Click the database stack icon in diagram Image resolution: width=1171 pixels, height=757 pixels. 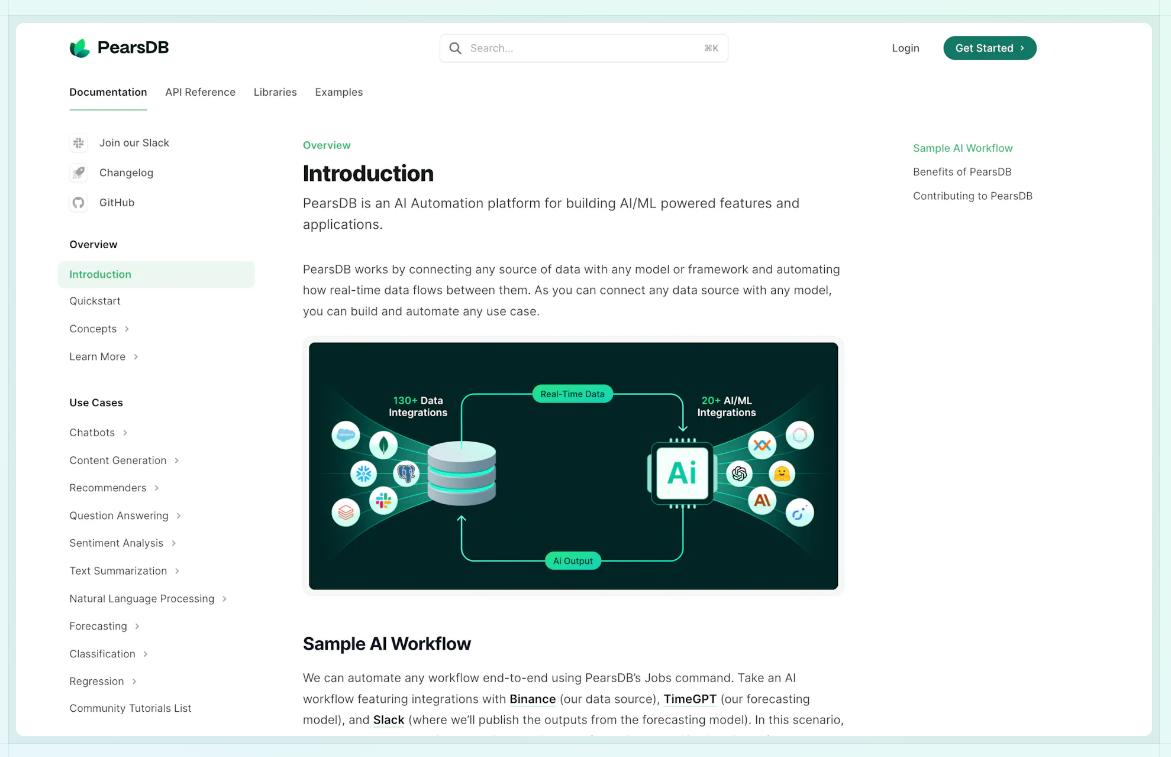[x=461, y=473]
